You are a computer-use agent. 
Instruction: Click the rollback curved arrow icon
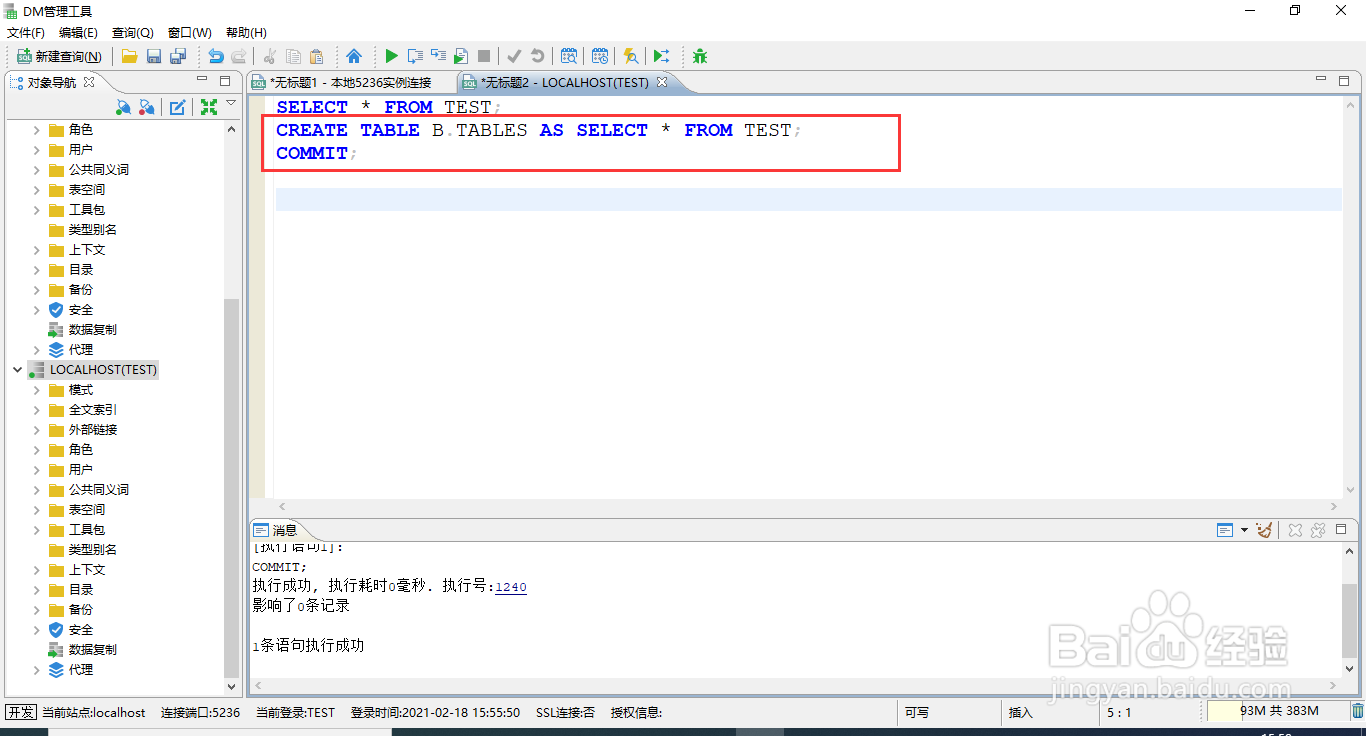pyautogui.click(x=538, y=57)
